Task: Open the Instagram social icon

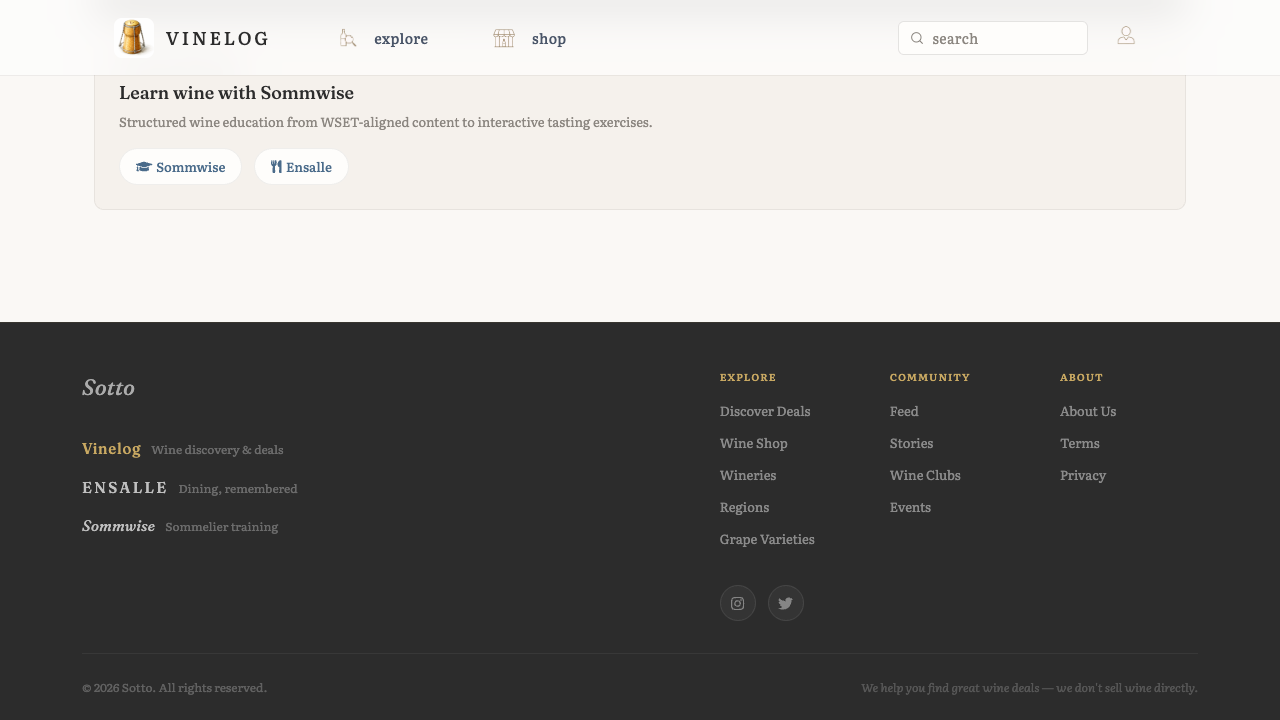Action: (738, 603)
